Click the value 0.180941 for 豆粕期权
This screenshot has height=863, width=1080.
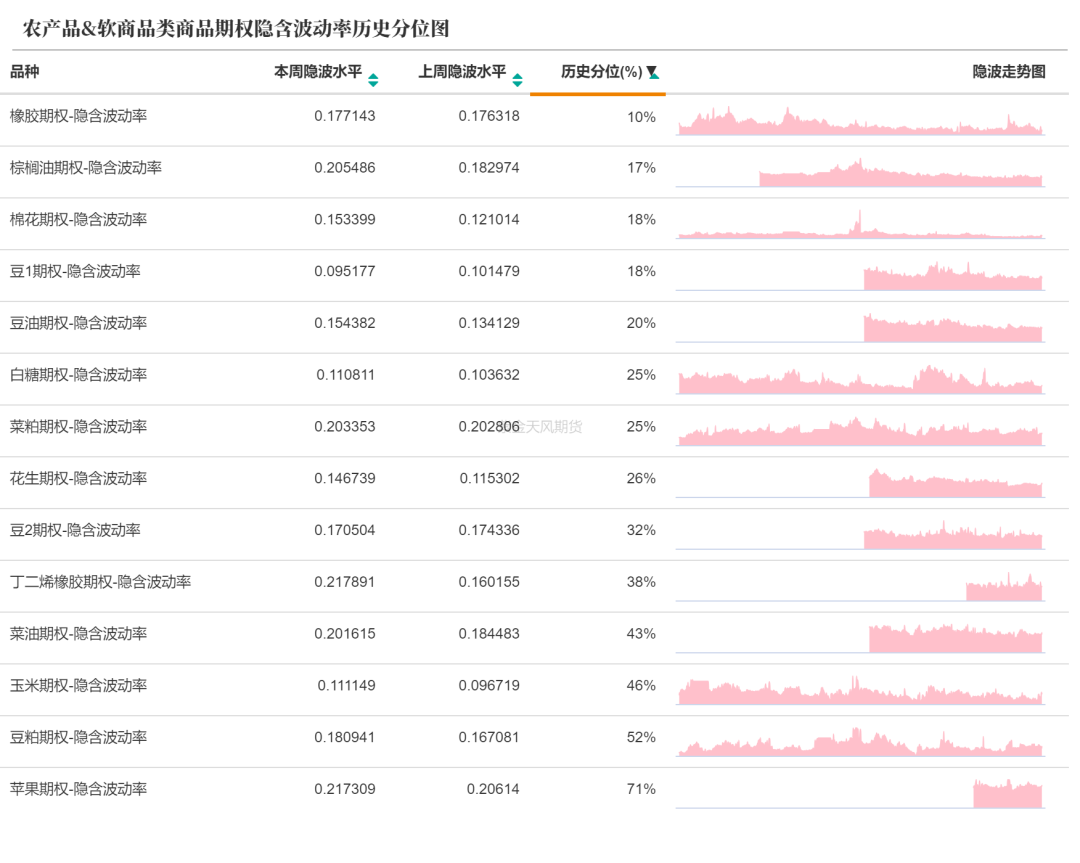(x=345, y=737)
